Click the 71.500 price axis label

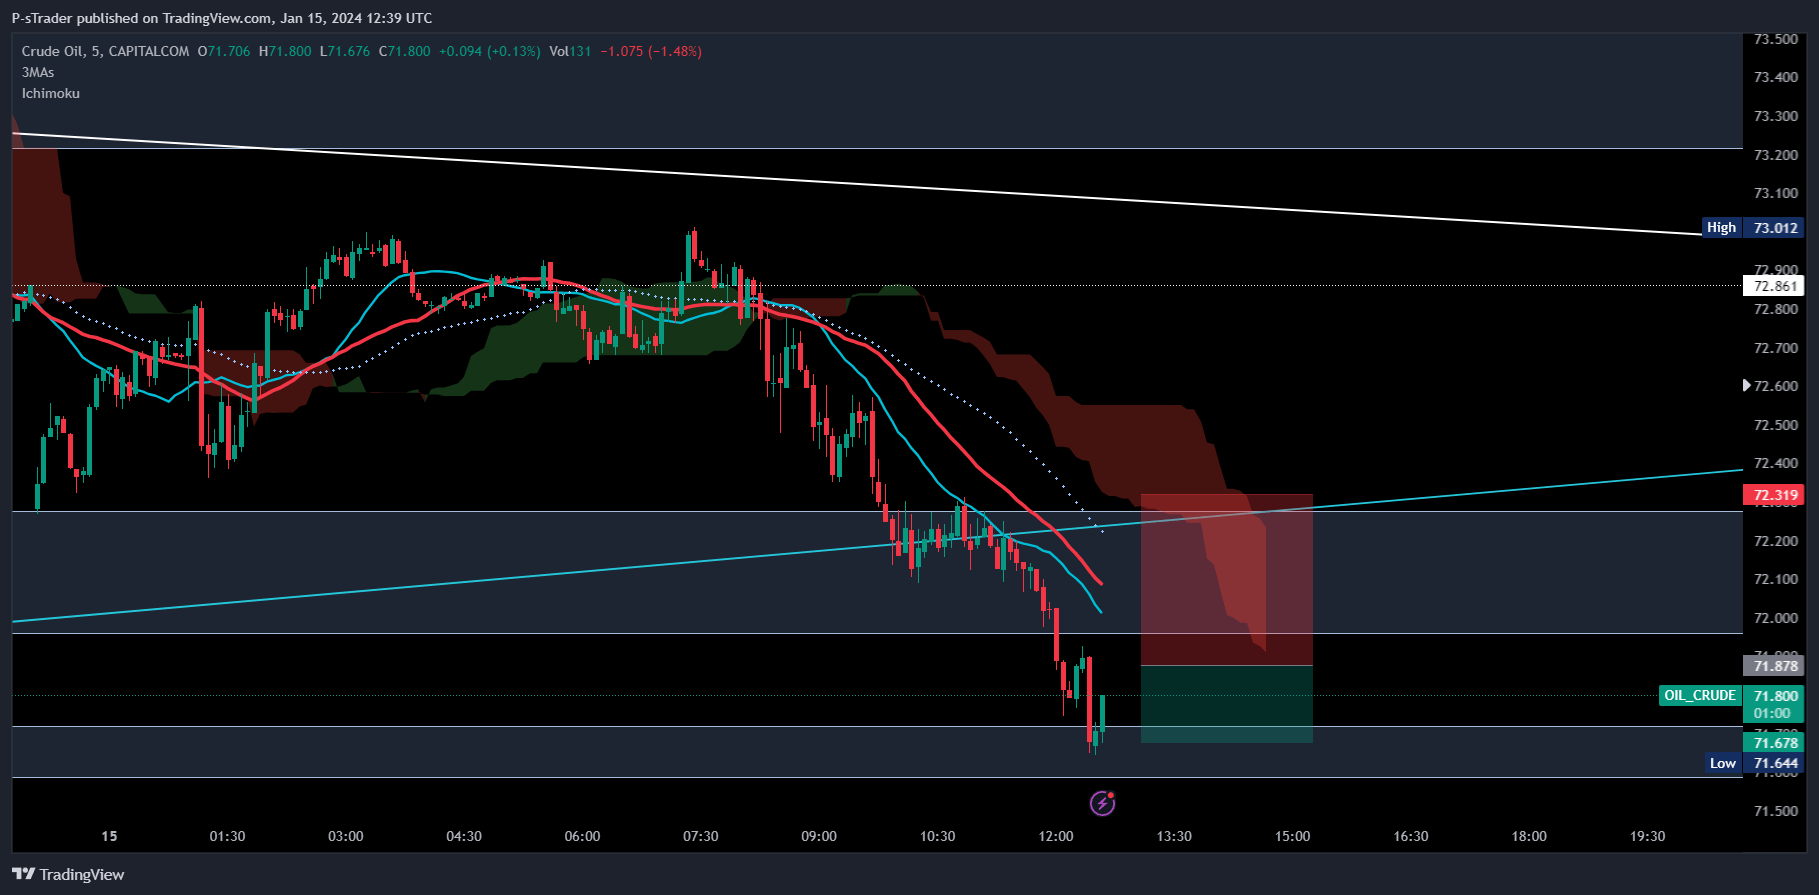(x=1776, y=811)
